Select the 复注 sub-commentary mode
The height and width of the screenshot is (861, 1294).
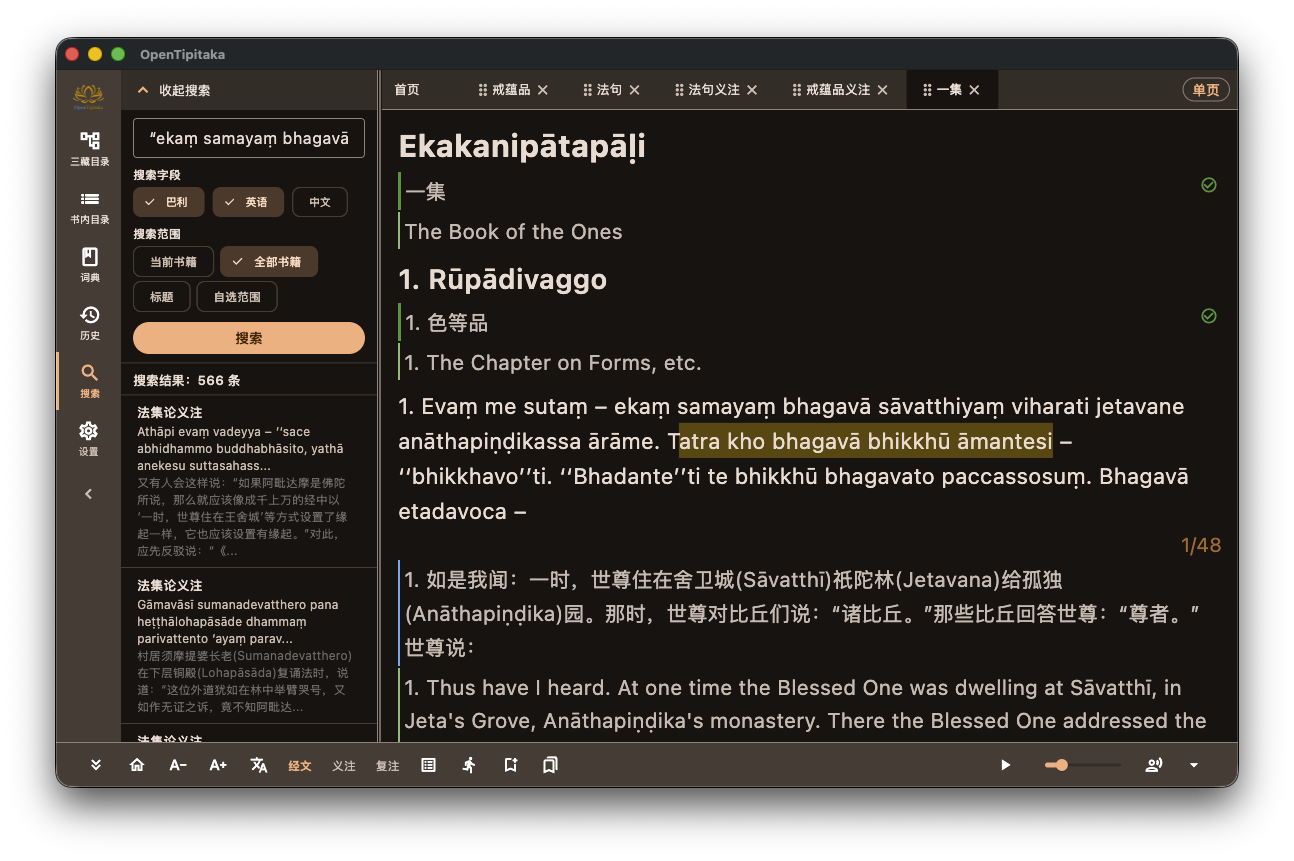click(388, 766)
